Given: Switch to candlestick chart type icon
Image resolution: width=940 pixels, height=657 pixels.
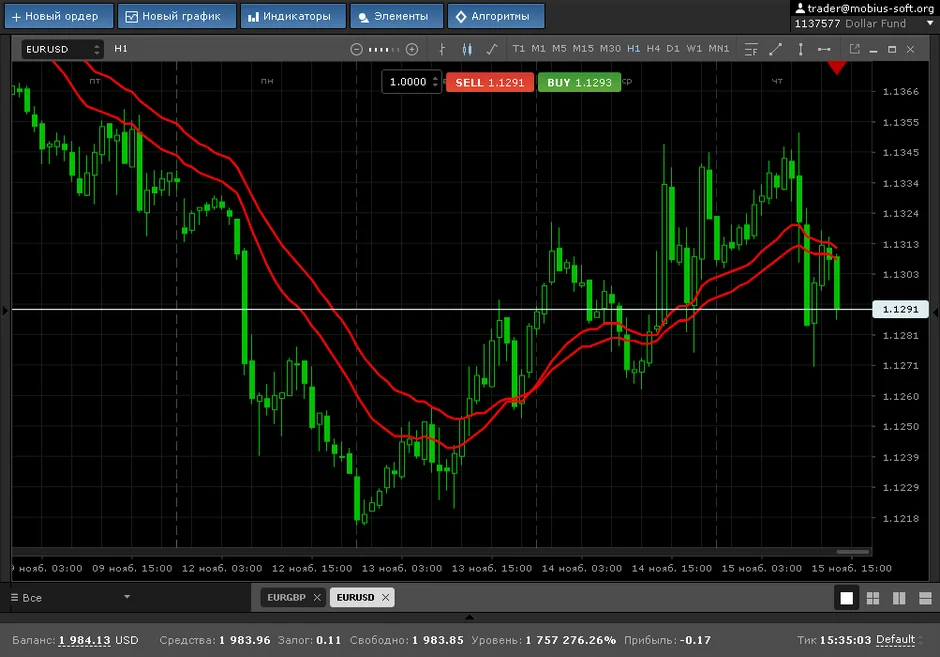Looking at the screenshot, I should pyautogui.click(x=467, y=49).
